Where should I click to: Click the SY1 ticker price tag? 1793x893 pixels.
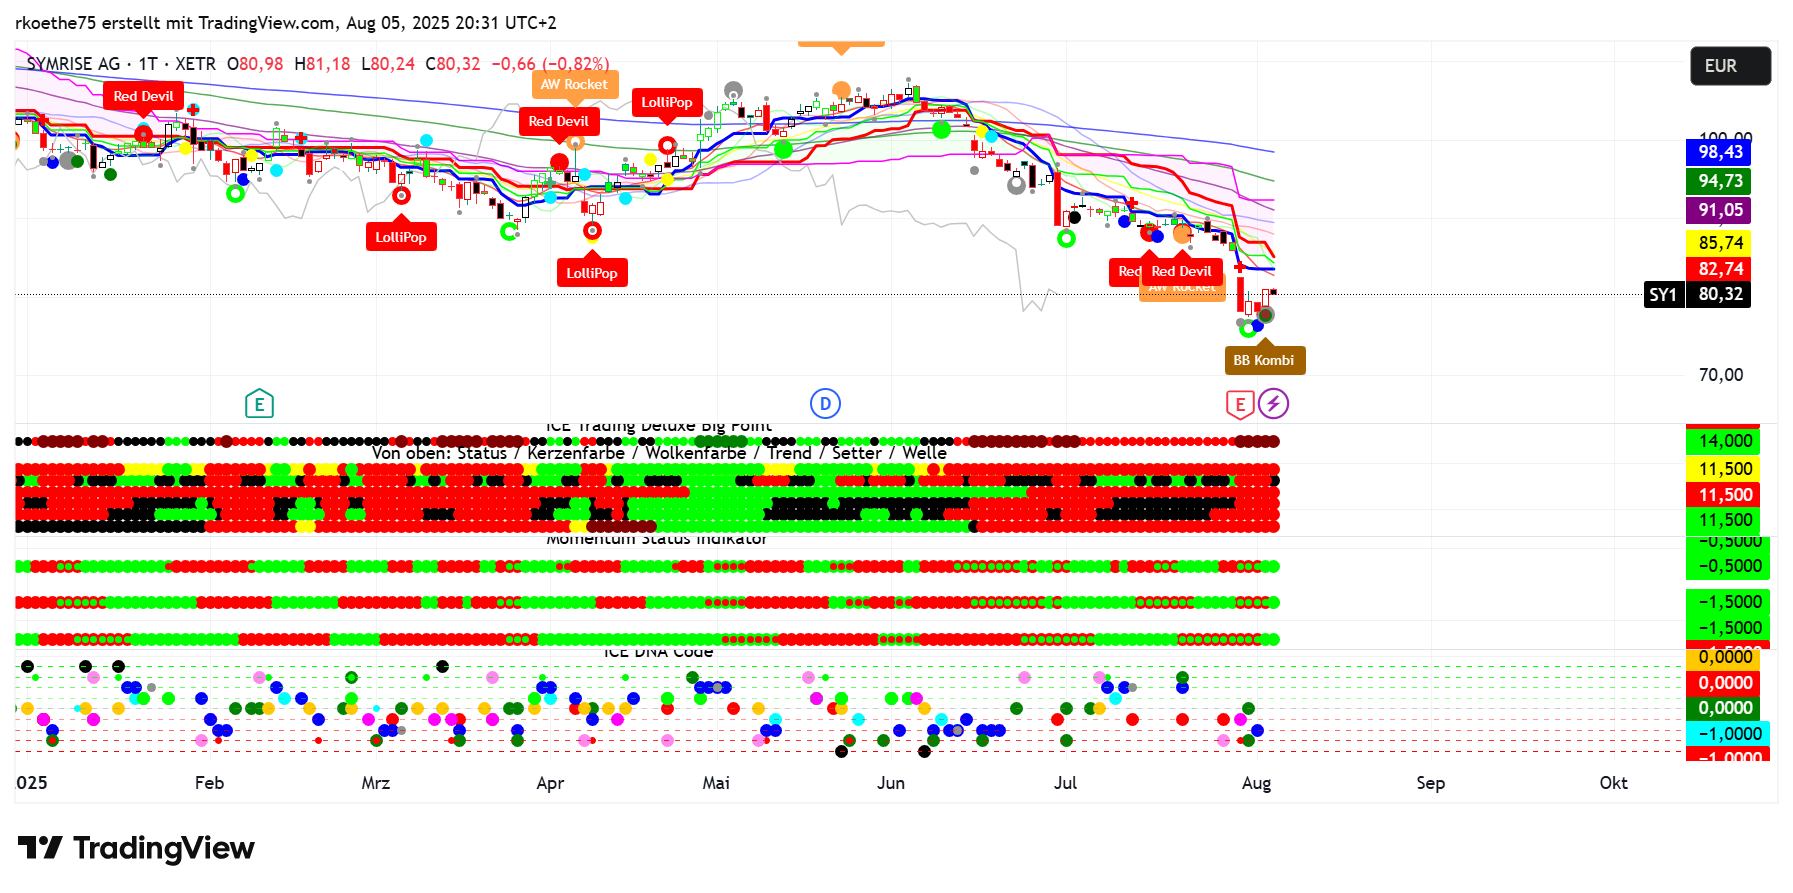(1664, 294)
